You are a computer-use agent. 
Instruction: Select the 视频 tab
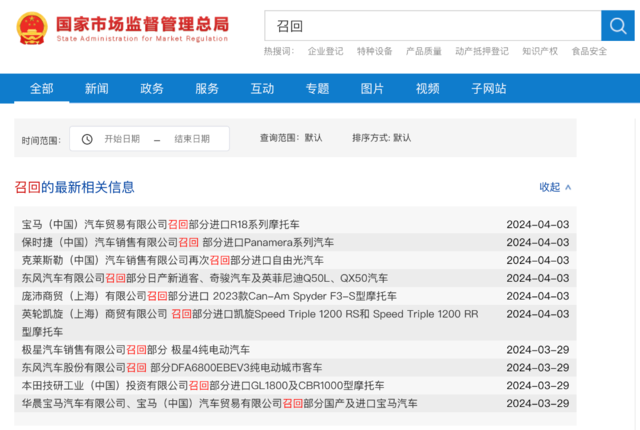[x=427, y=89]
